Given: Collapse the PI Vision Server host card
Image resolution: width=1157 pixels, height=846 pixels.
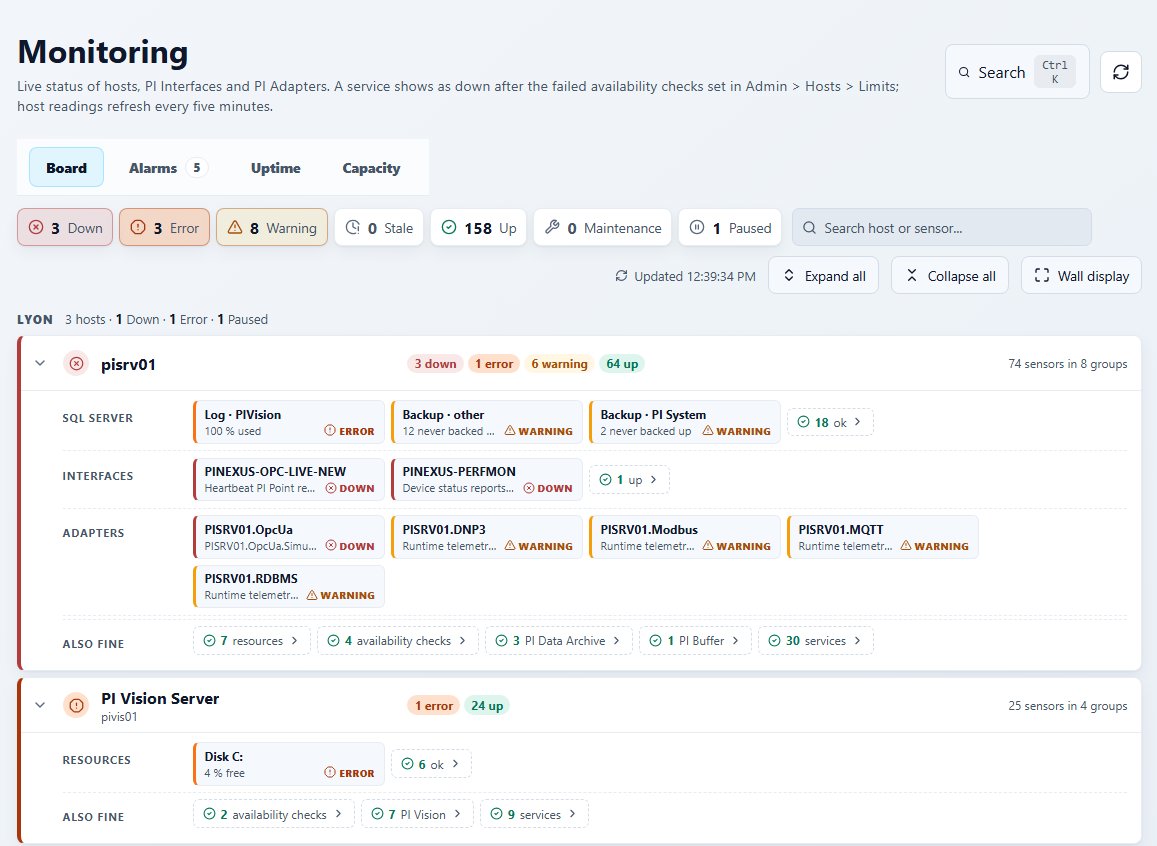Looking at the screenshot, I should 40,705.
